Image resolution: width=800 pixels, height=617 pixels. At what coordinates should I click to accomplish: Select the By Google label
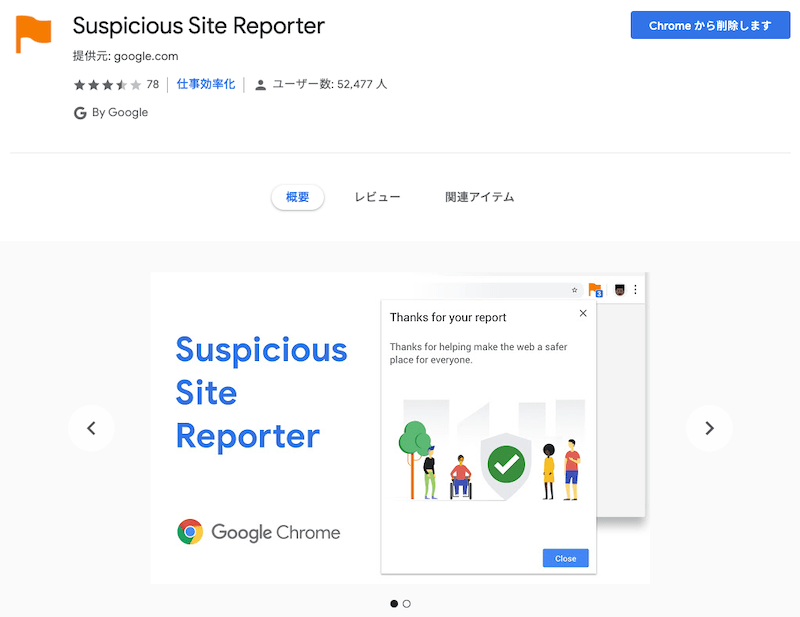[x=120, y=112]
